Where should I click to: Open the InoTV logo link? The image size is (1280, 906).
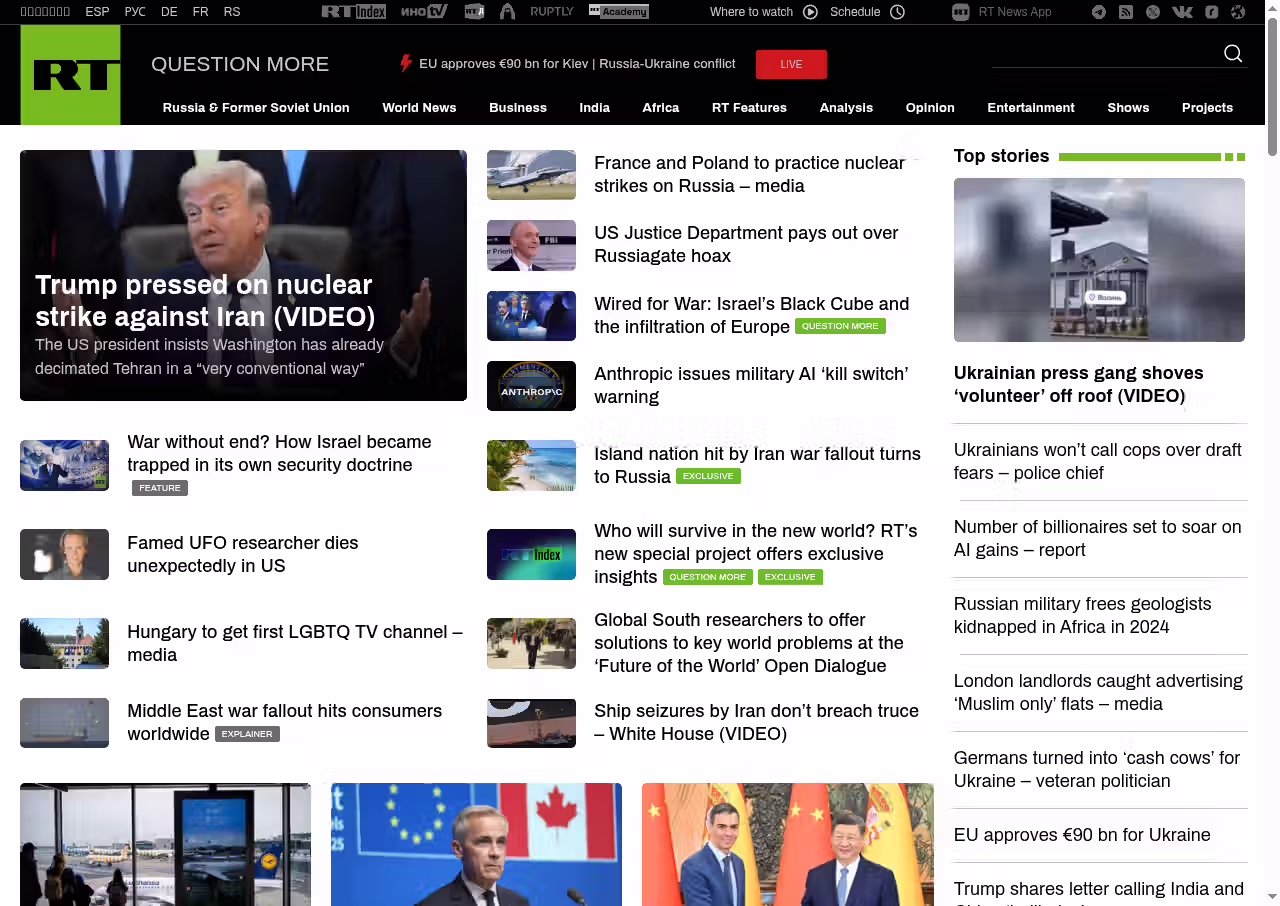(x=424, y=12)
